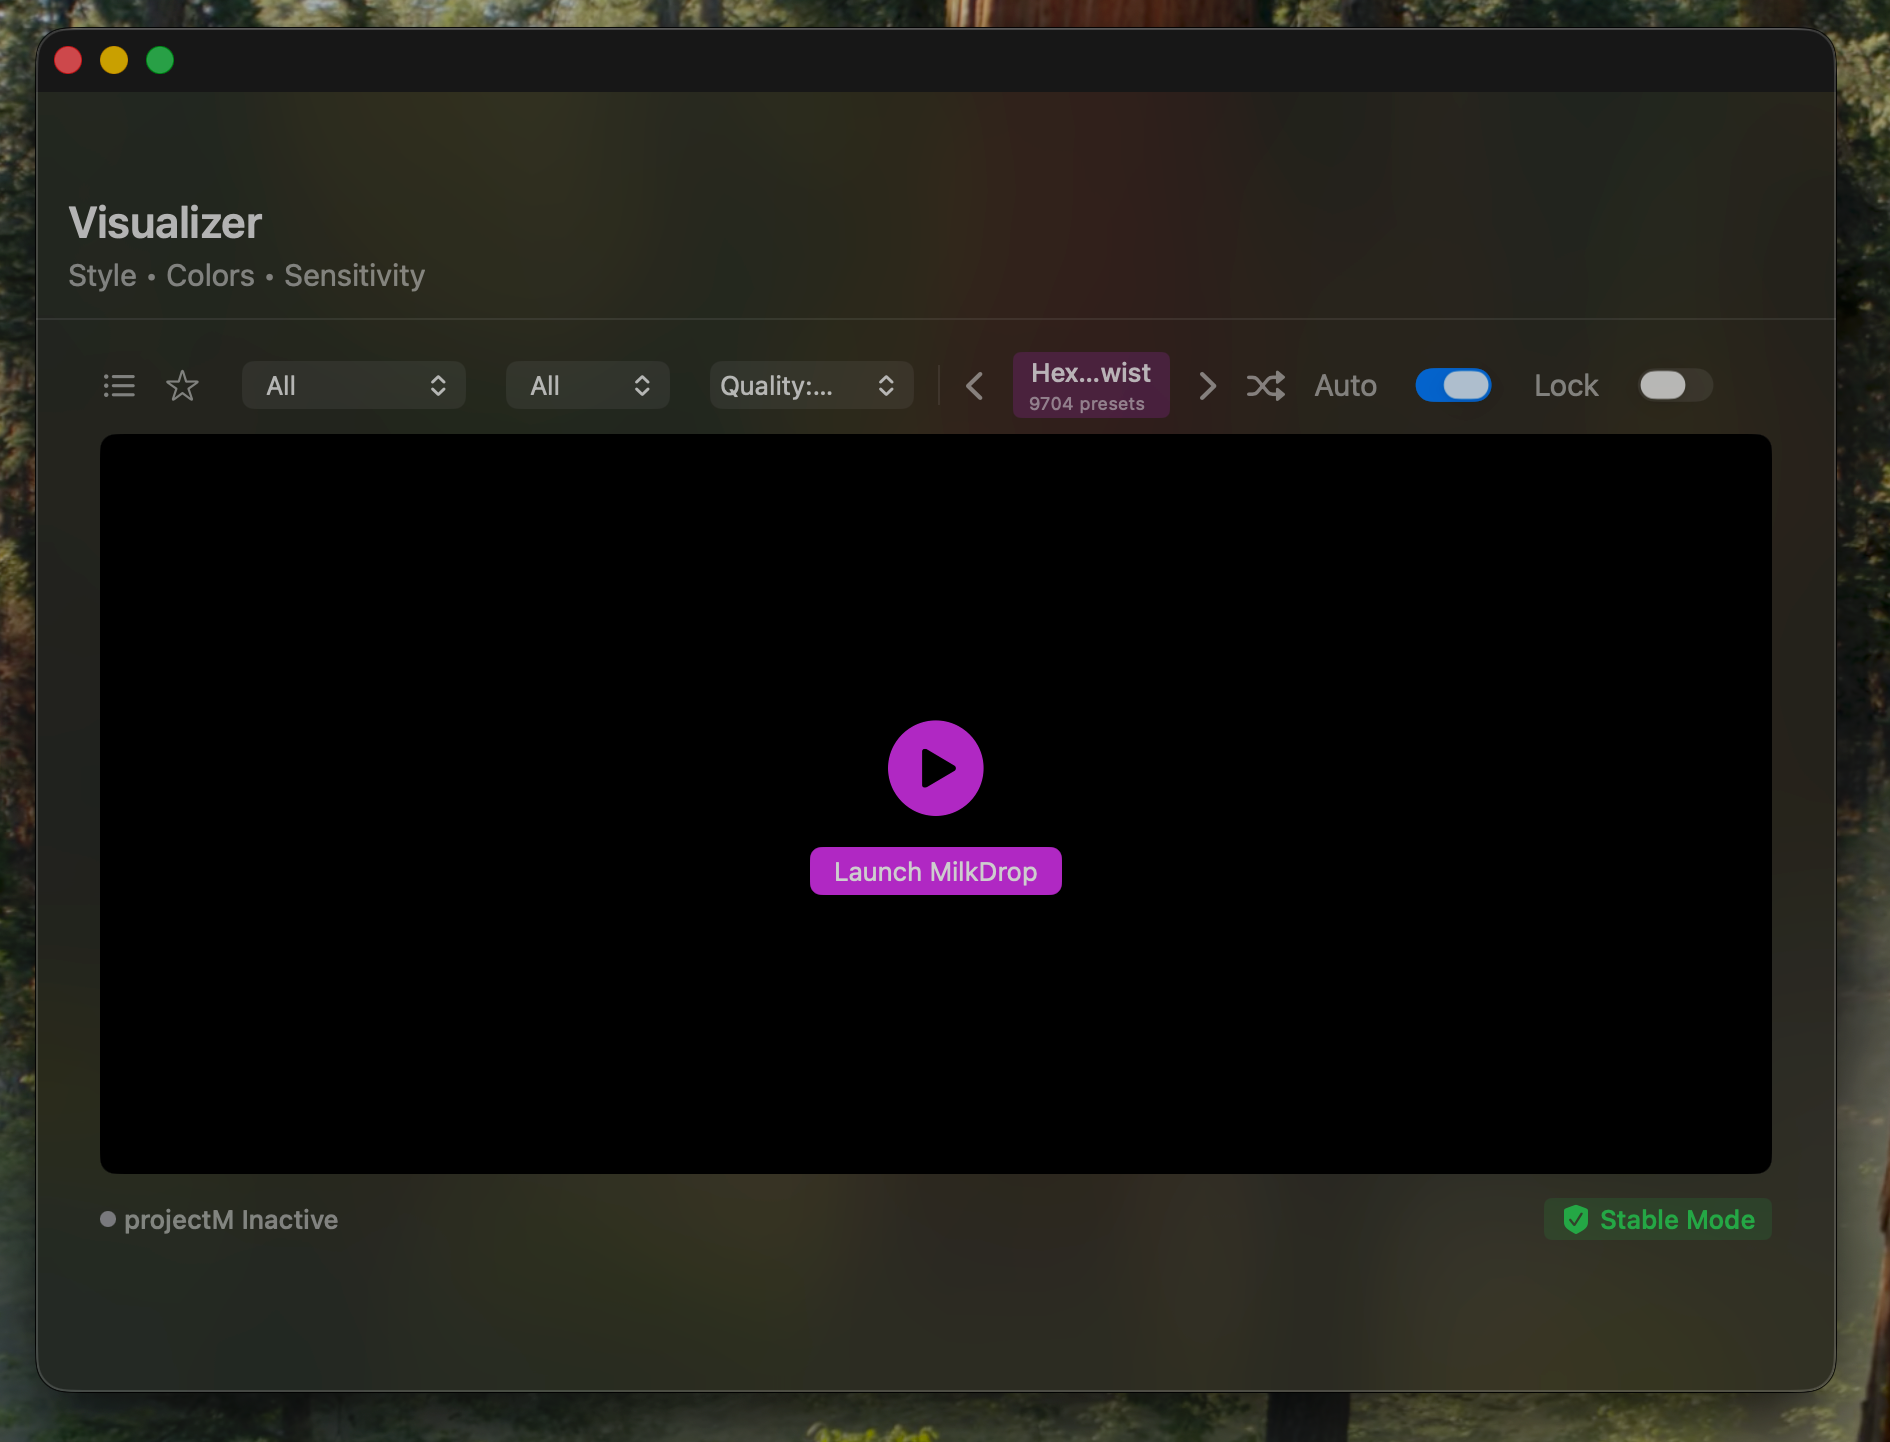
Task: Click the Style · Colors · Sensitivity subtitle
Action: pyautogui.click(x=247, y=275)
